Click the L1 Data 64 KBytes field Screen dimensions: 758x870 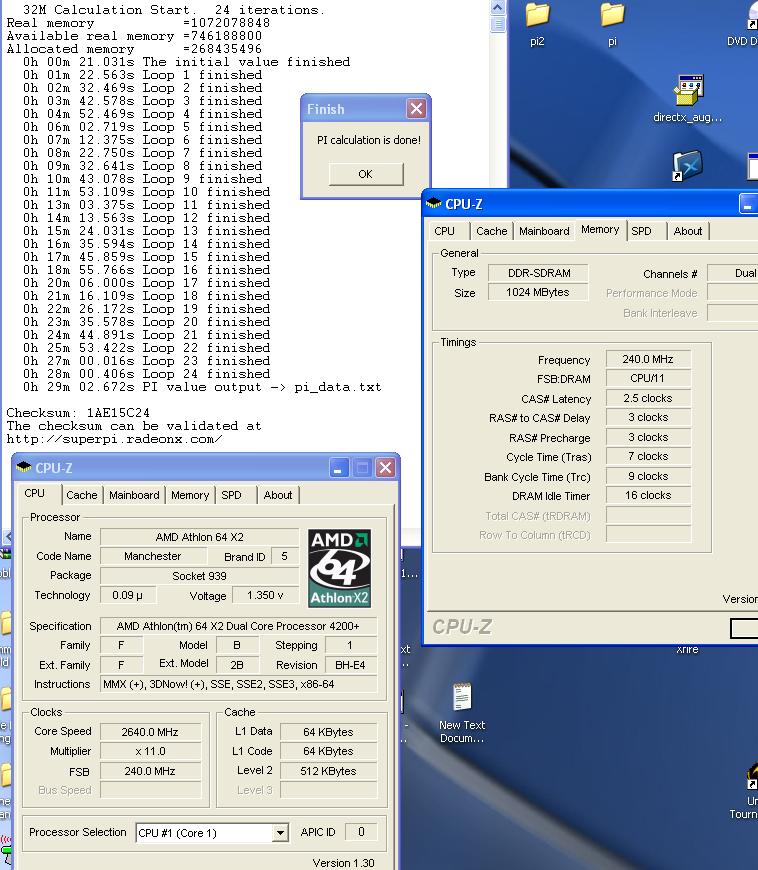tap(328, 732)
